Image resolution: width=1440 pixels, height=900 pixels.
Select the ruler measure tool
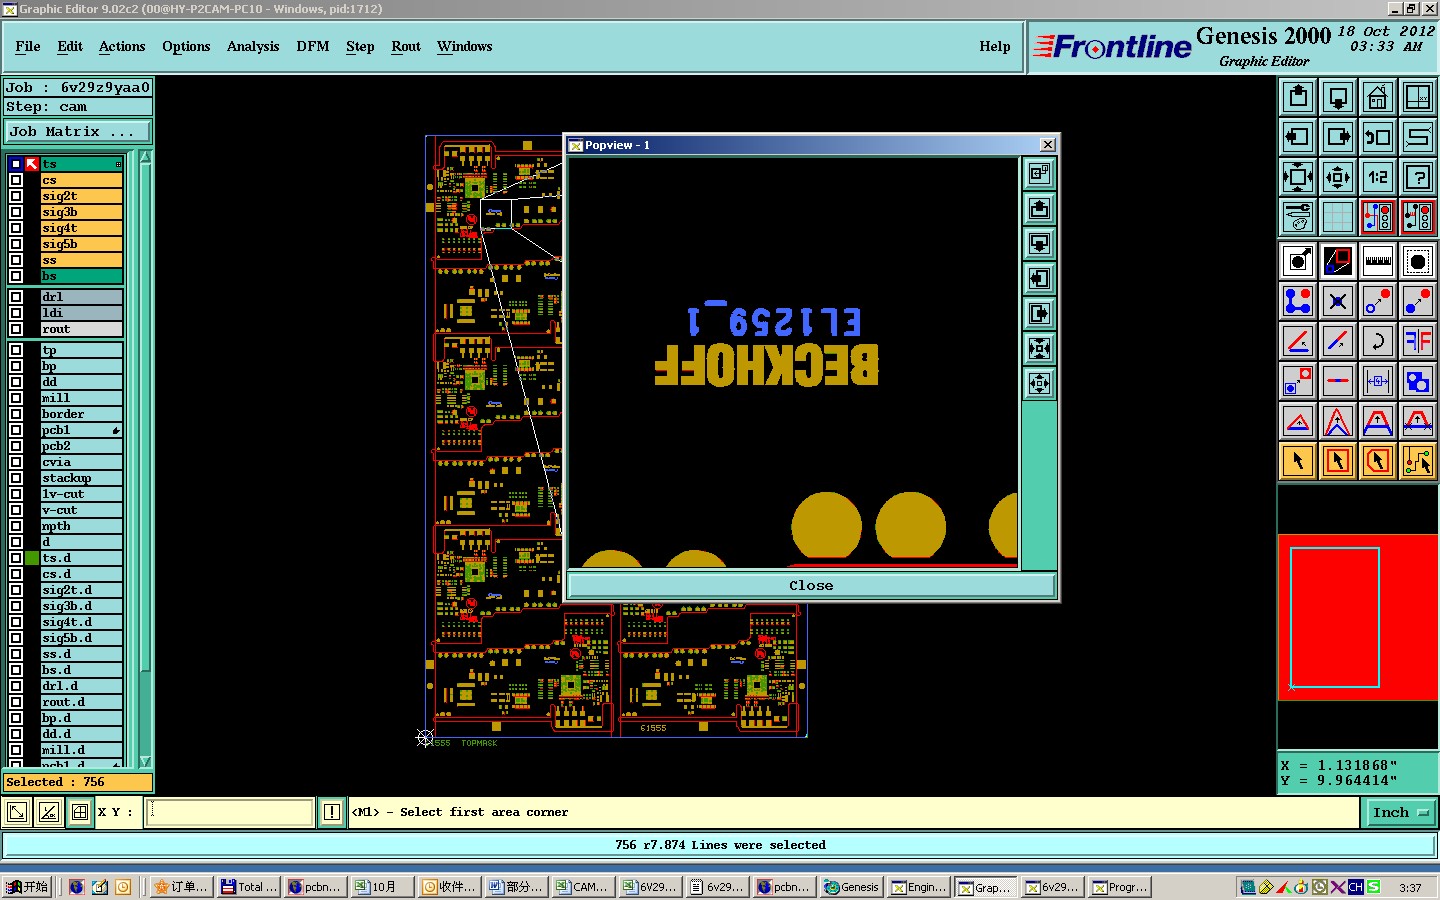click(1378, 262)
